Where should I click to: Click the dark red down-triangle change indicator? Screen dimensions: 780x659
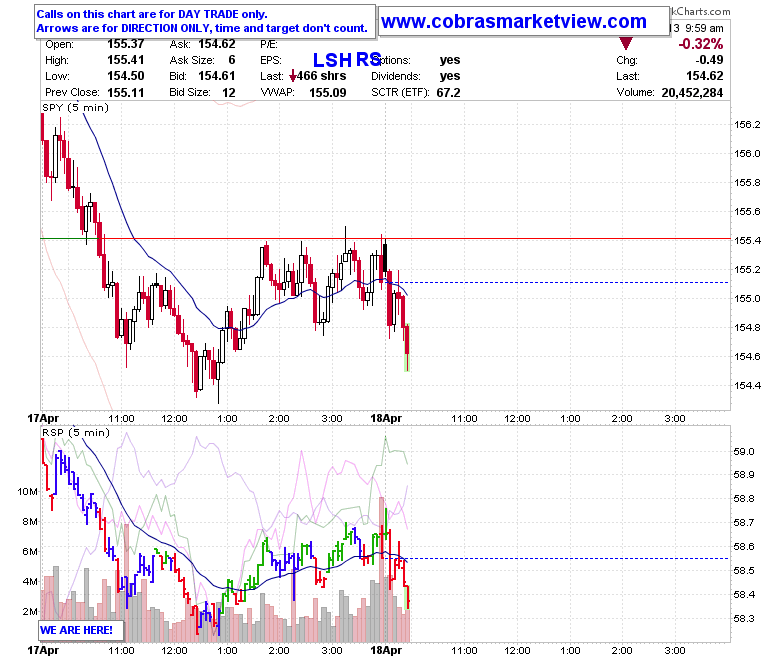(x=626, y=43)
